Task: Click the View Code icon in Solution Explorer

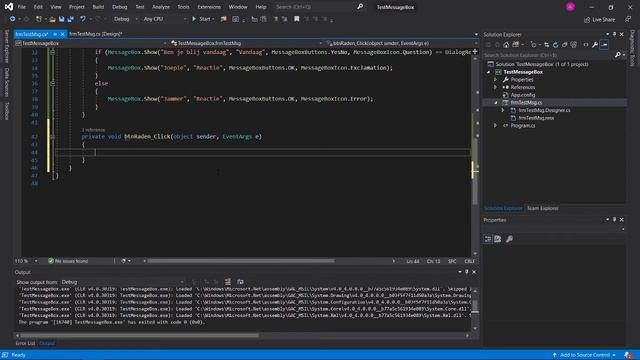Action: coord(586,45)
